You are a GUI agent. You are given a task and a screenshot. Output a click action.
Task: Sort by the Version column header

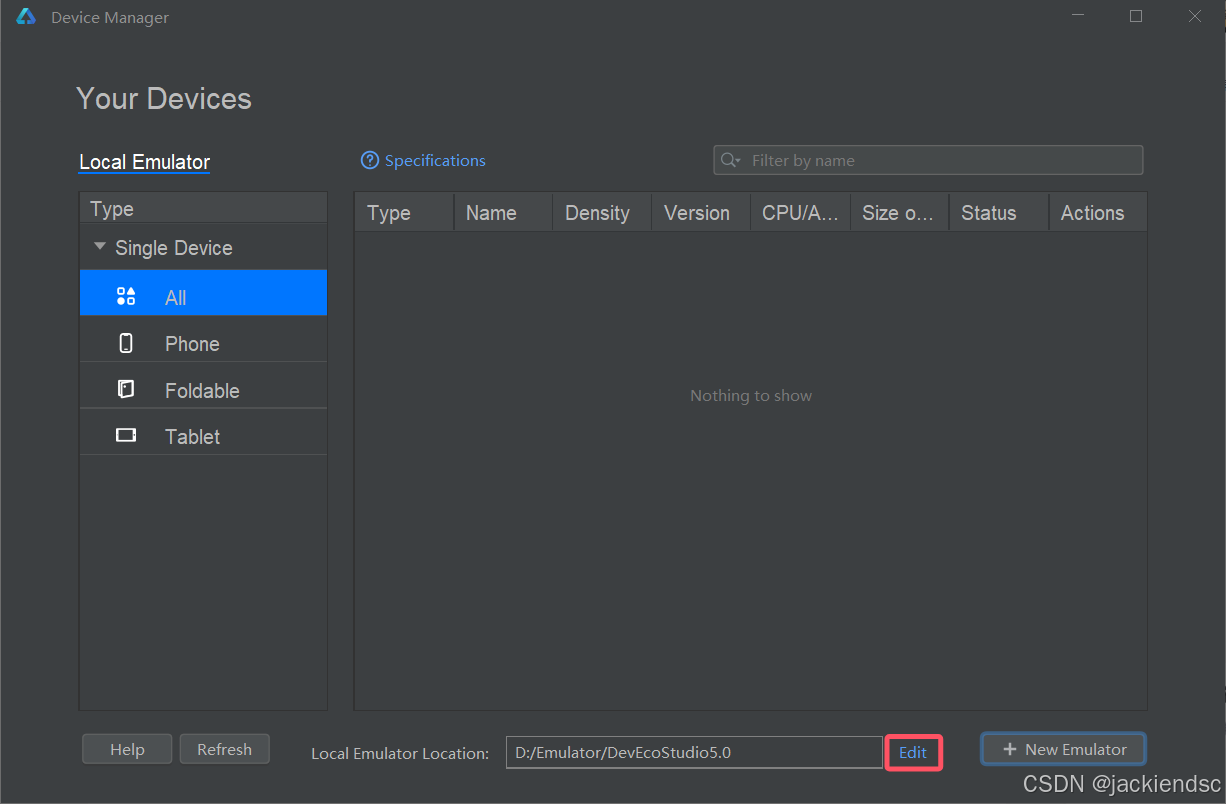point(701,212)
